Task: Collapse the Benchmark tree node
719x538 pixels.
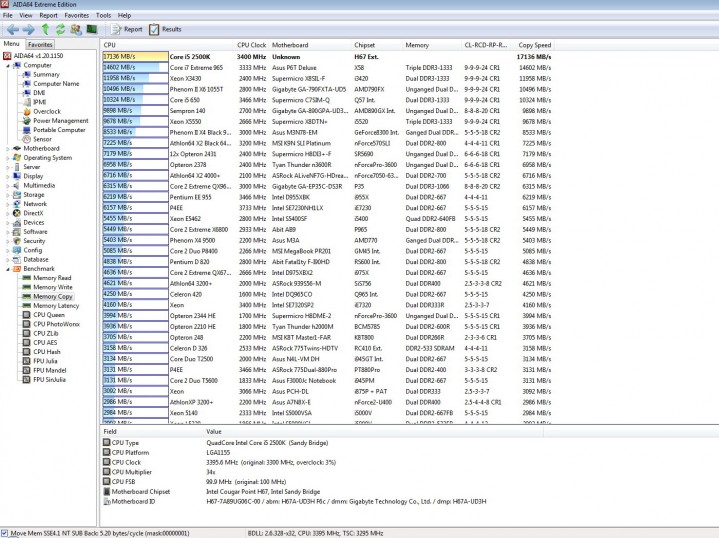Action: coord(8,269)
